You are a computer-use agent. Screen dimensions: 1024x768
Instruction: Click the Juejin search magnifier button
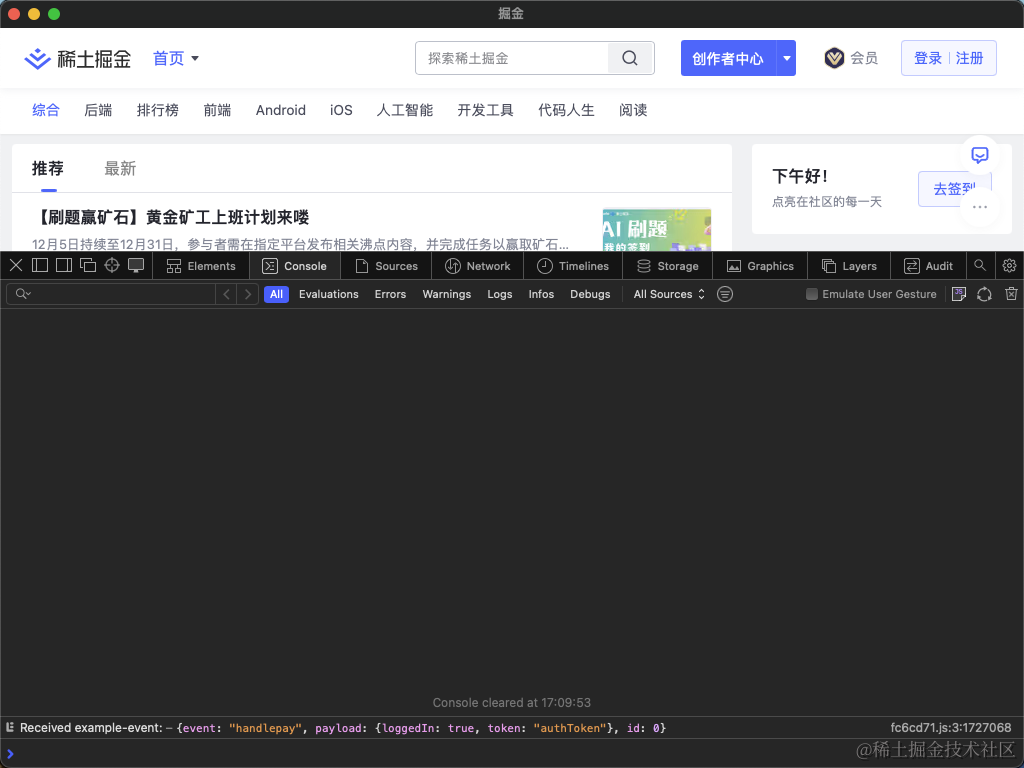(630, 58)
